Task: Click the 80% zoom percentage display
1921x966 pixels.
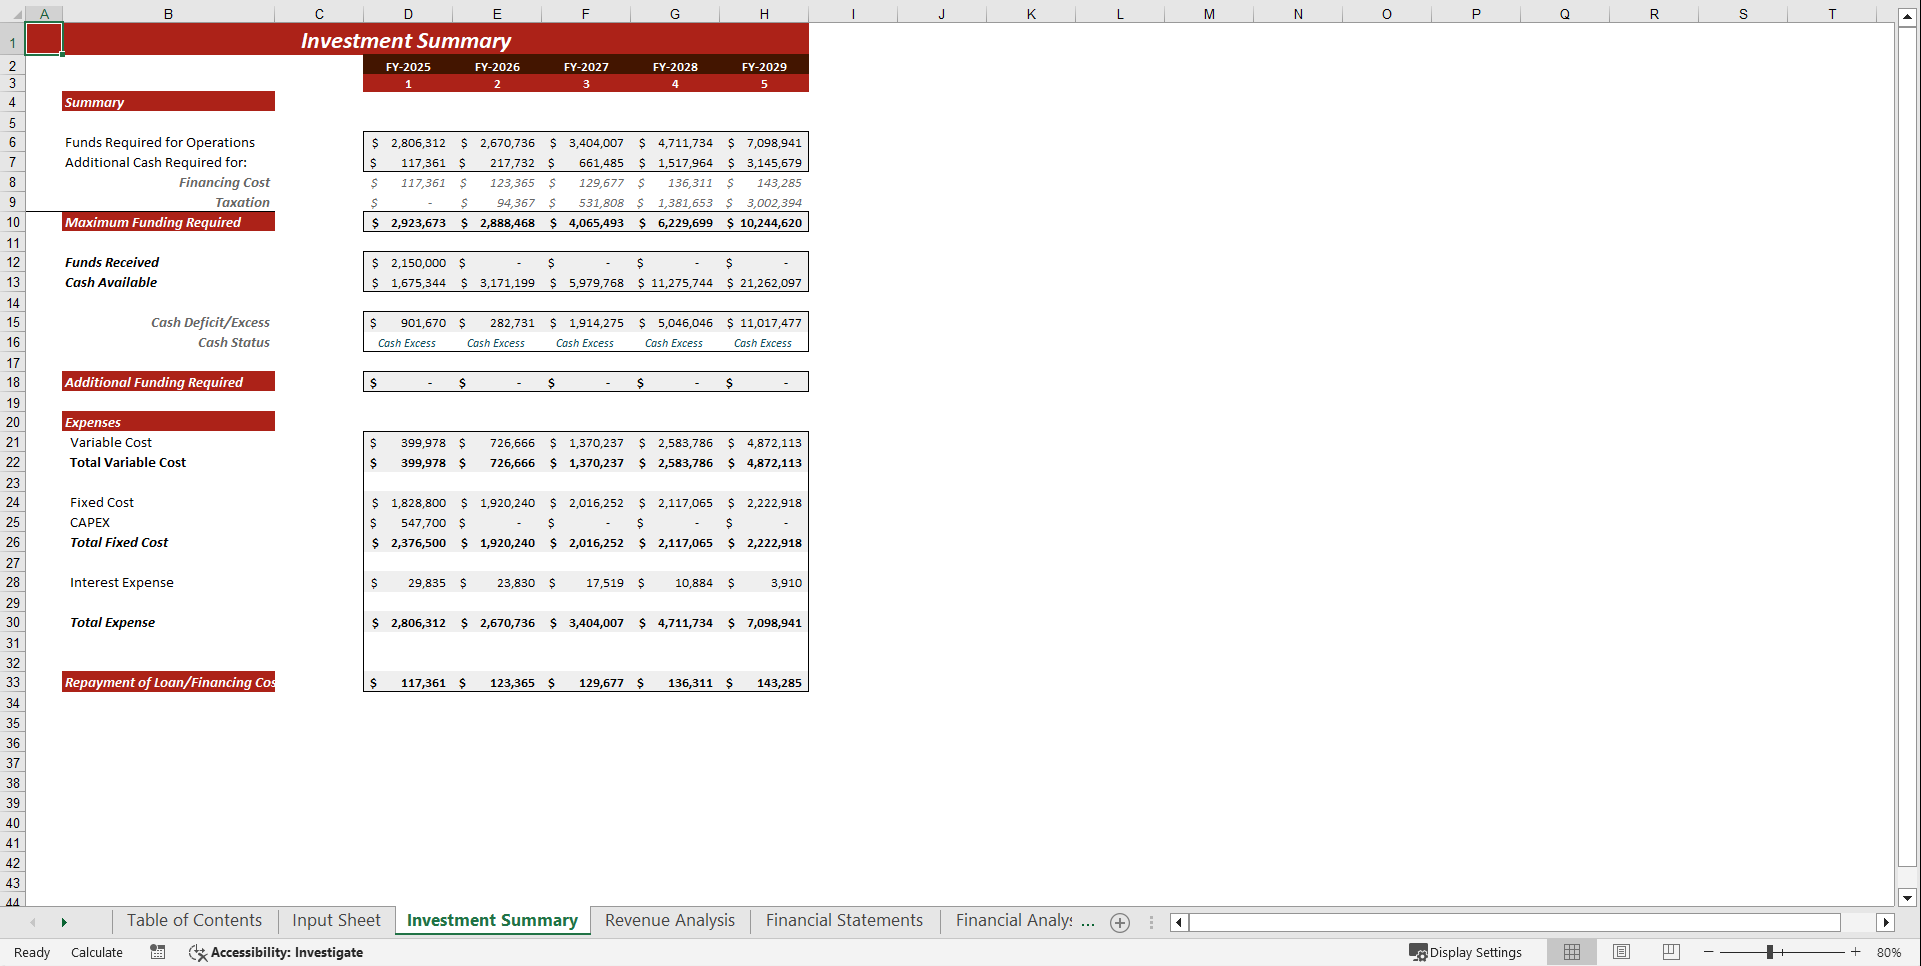Action: [1888, 952]
